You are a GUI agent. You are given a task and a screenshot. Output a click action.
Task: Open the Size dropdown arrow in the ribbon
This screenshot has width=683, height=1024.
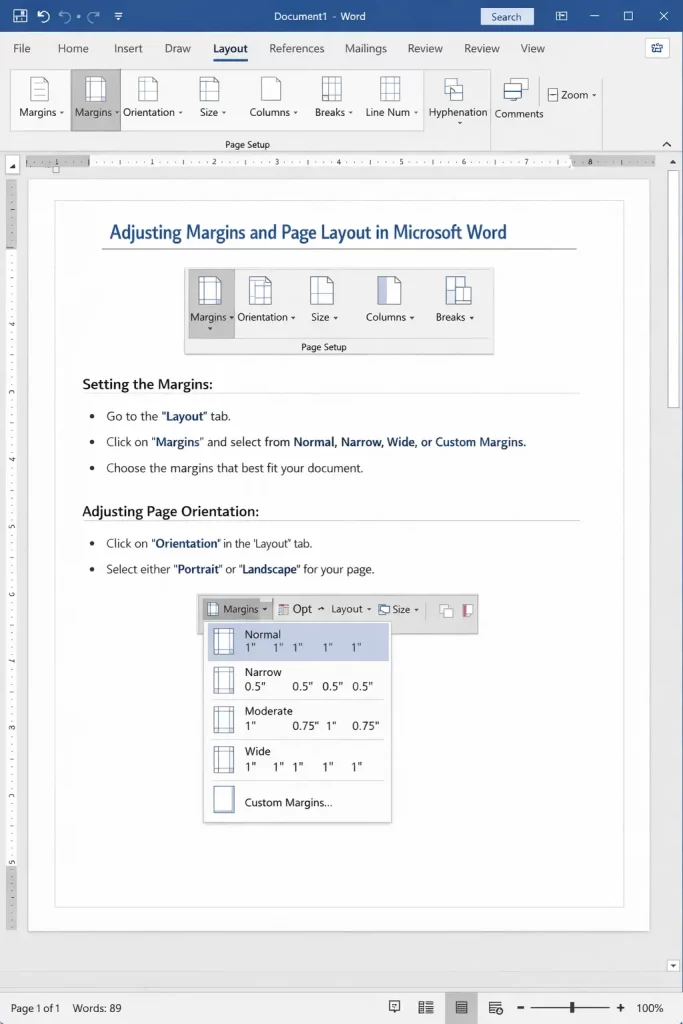tap(224, 113)
